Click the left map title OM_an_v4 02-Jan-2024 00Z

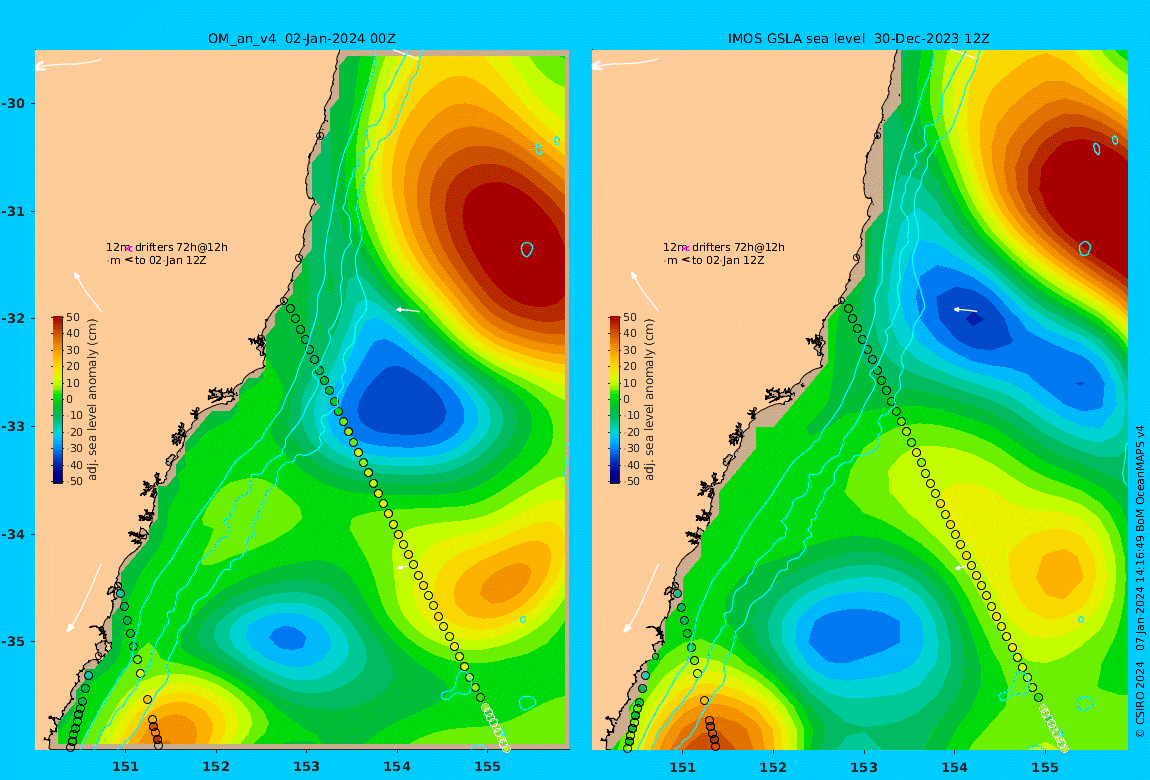click(302, 39)
